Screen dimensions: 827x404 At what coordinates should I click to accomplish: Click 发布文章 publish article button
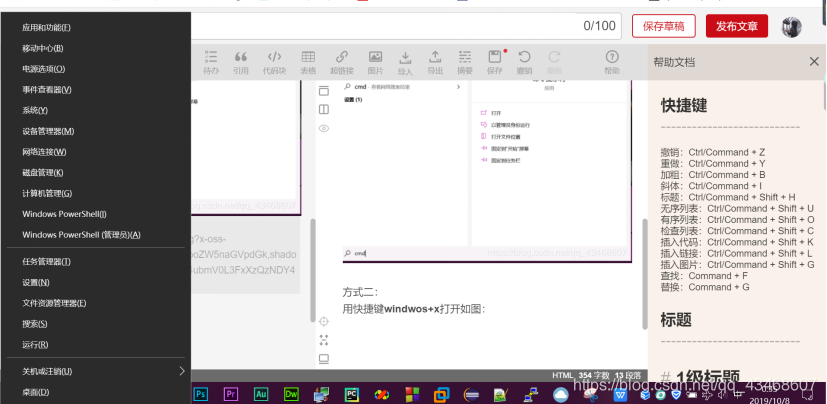[737, 26]
